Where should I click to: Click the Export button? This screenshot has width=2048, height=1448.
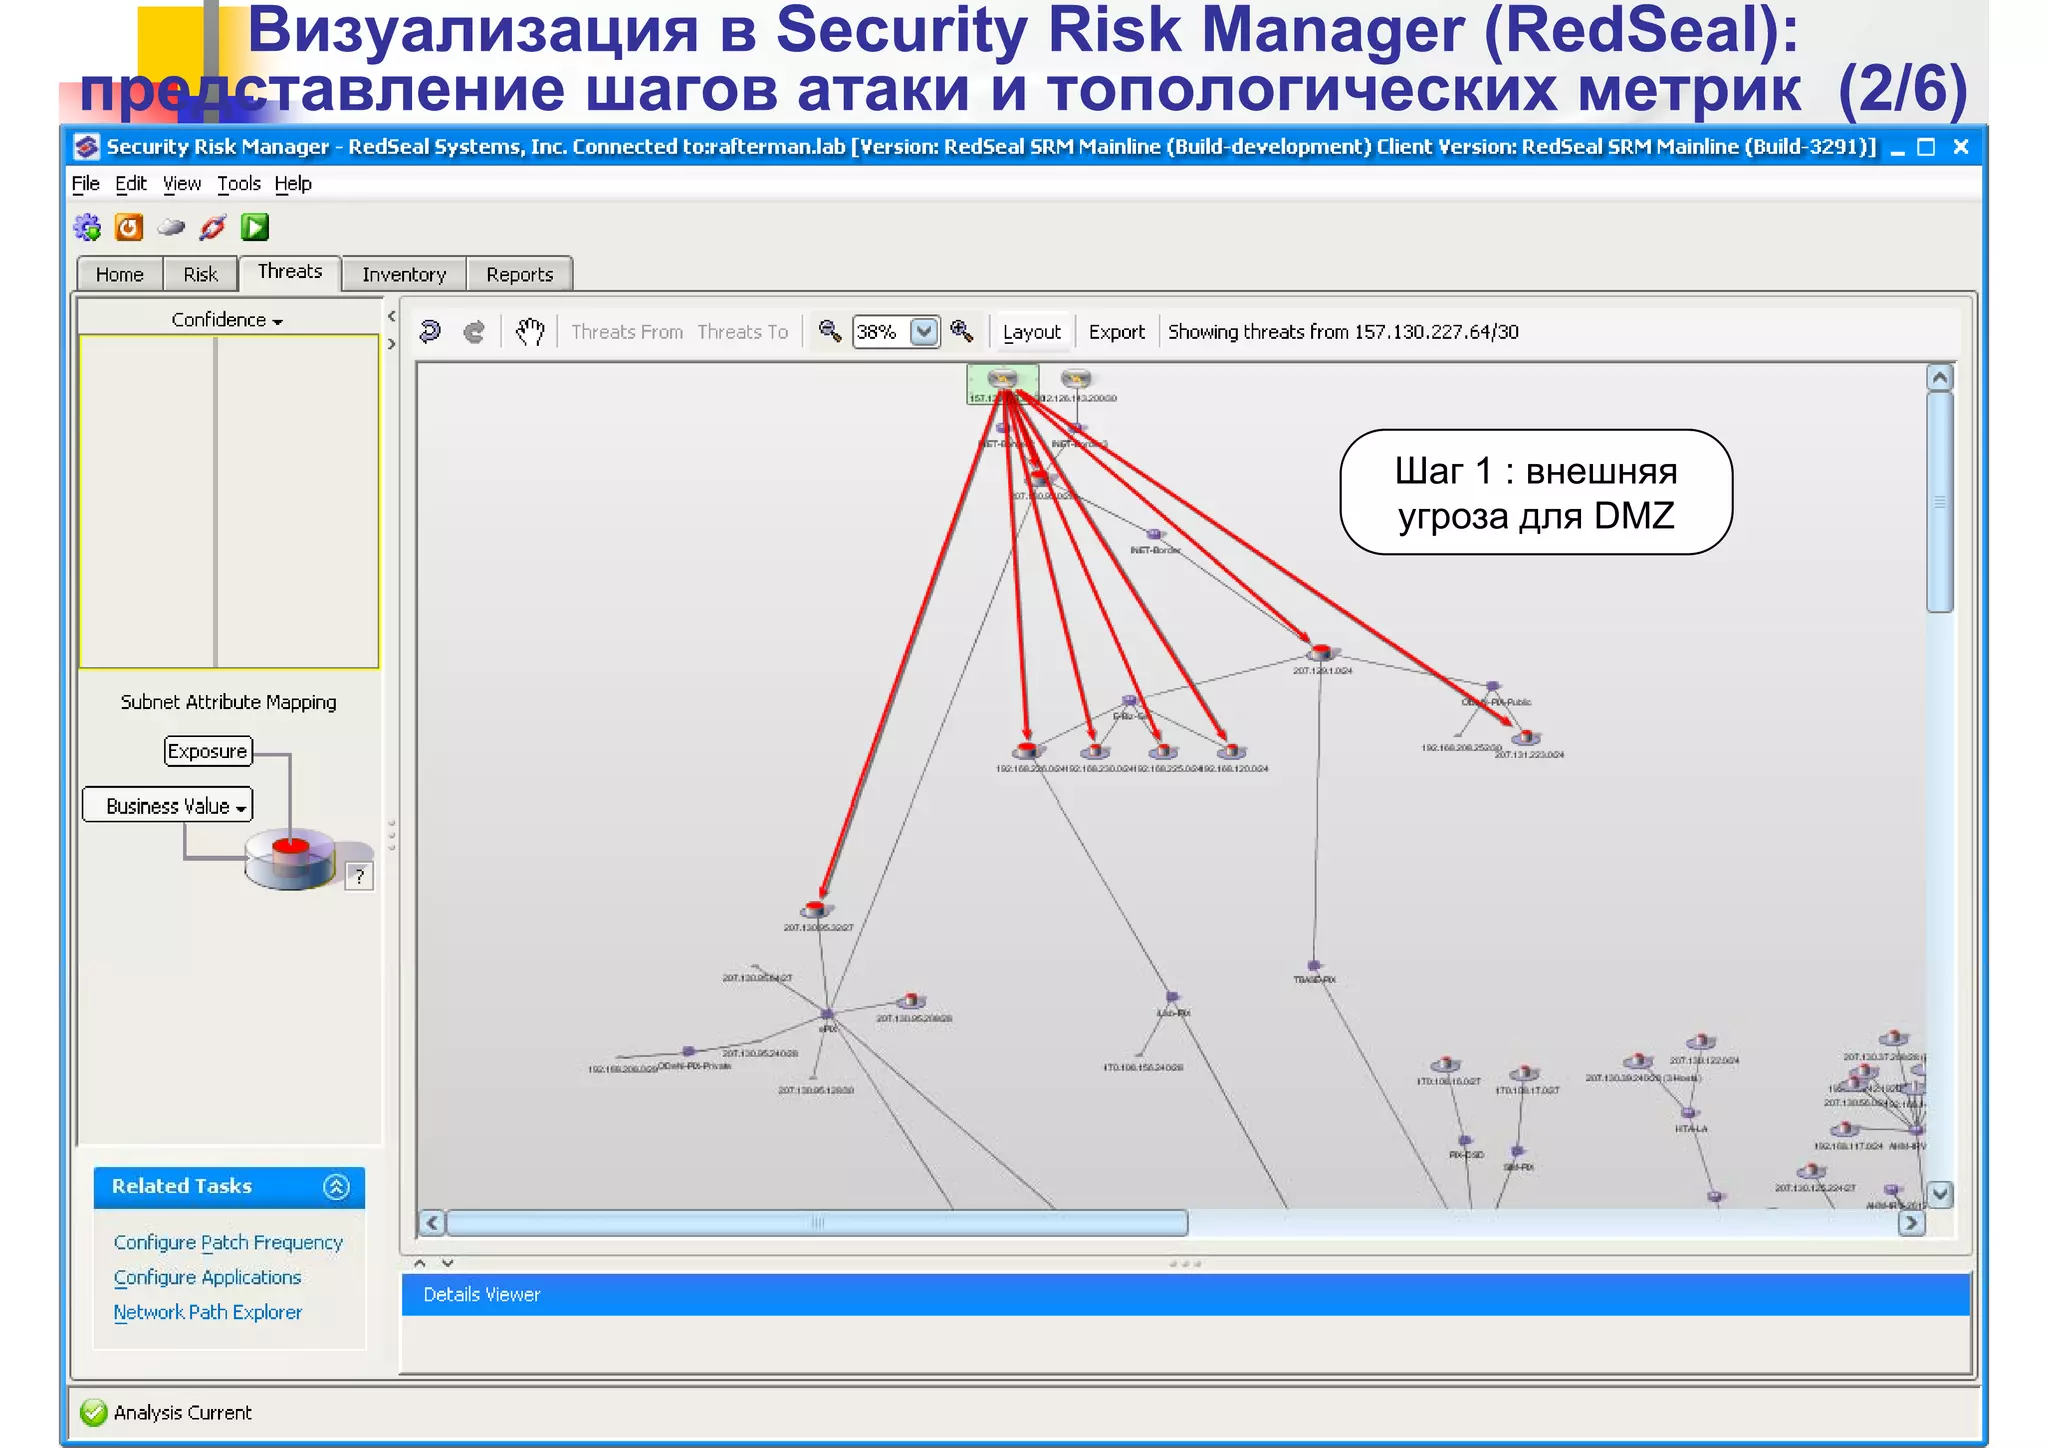[x=1116, y=332]
